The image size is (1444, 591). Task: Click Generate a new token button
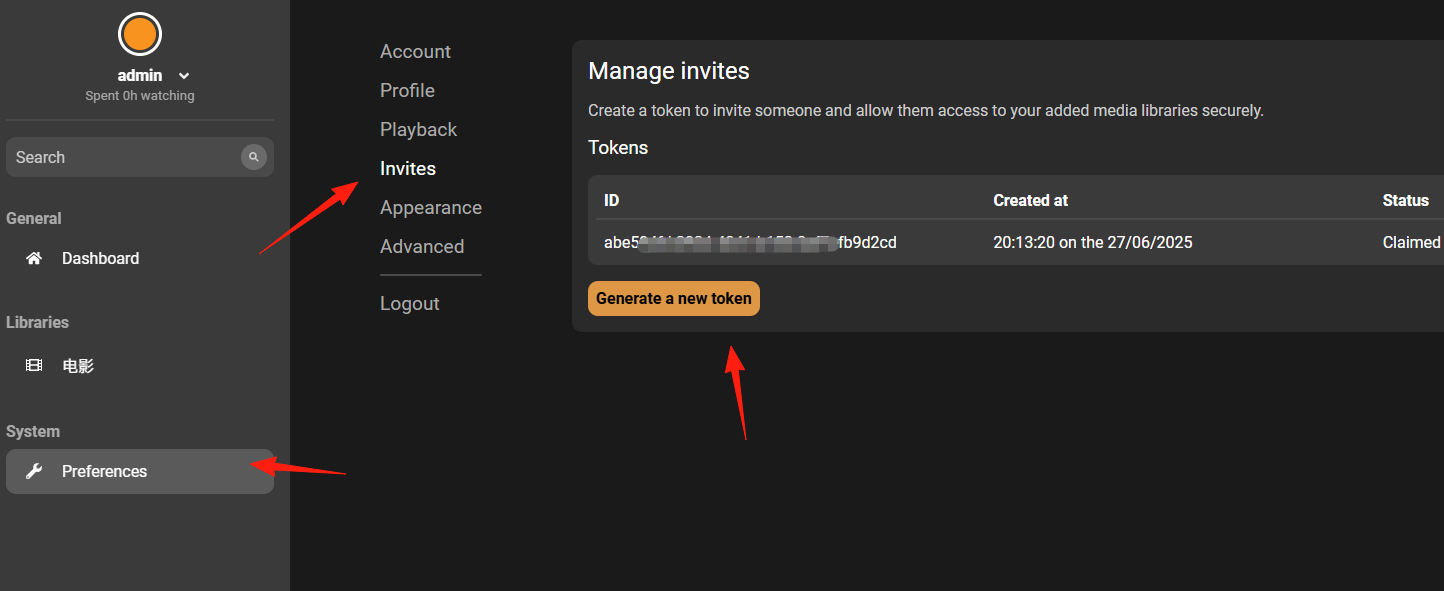coord(674,298)
